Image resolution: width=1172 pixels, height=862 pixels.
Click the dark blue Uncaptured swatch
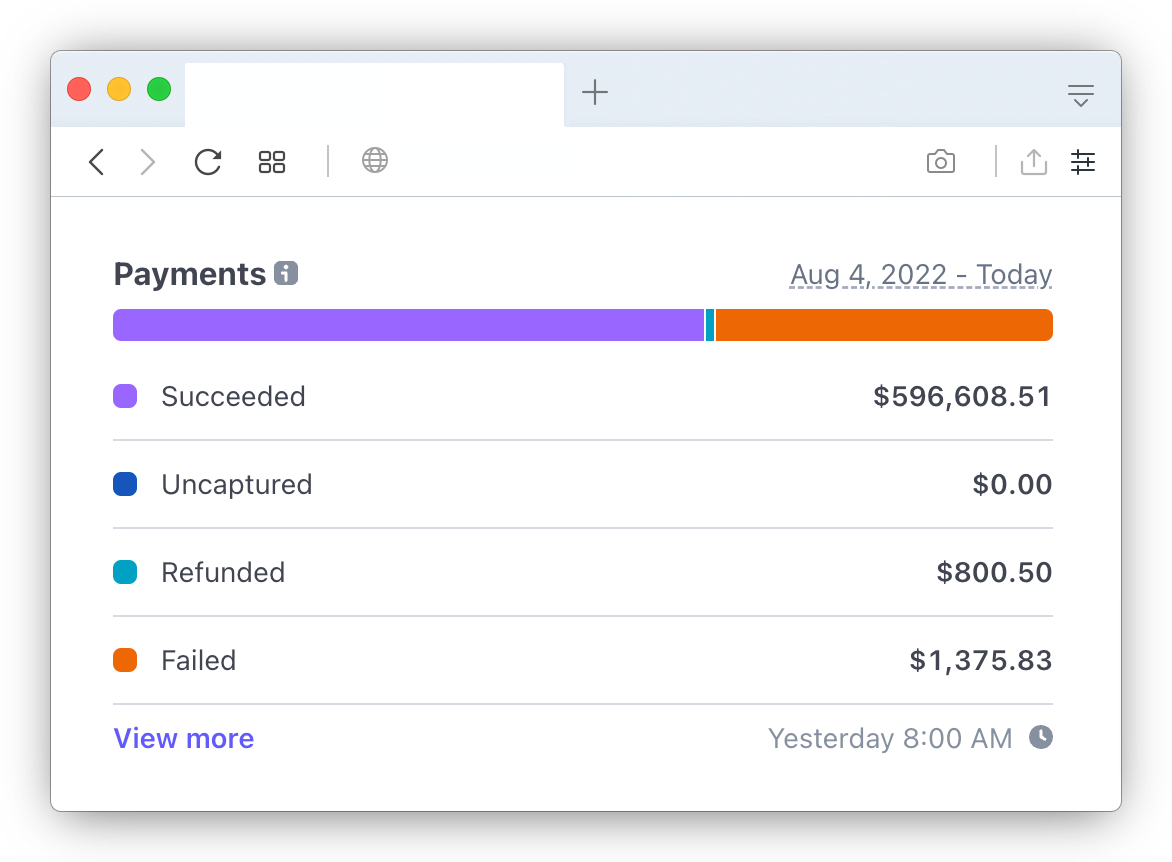[125, 485]
